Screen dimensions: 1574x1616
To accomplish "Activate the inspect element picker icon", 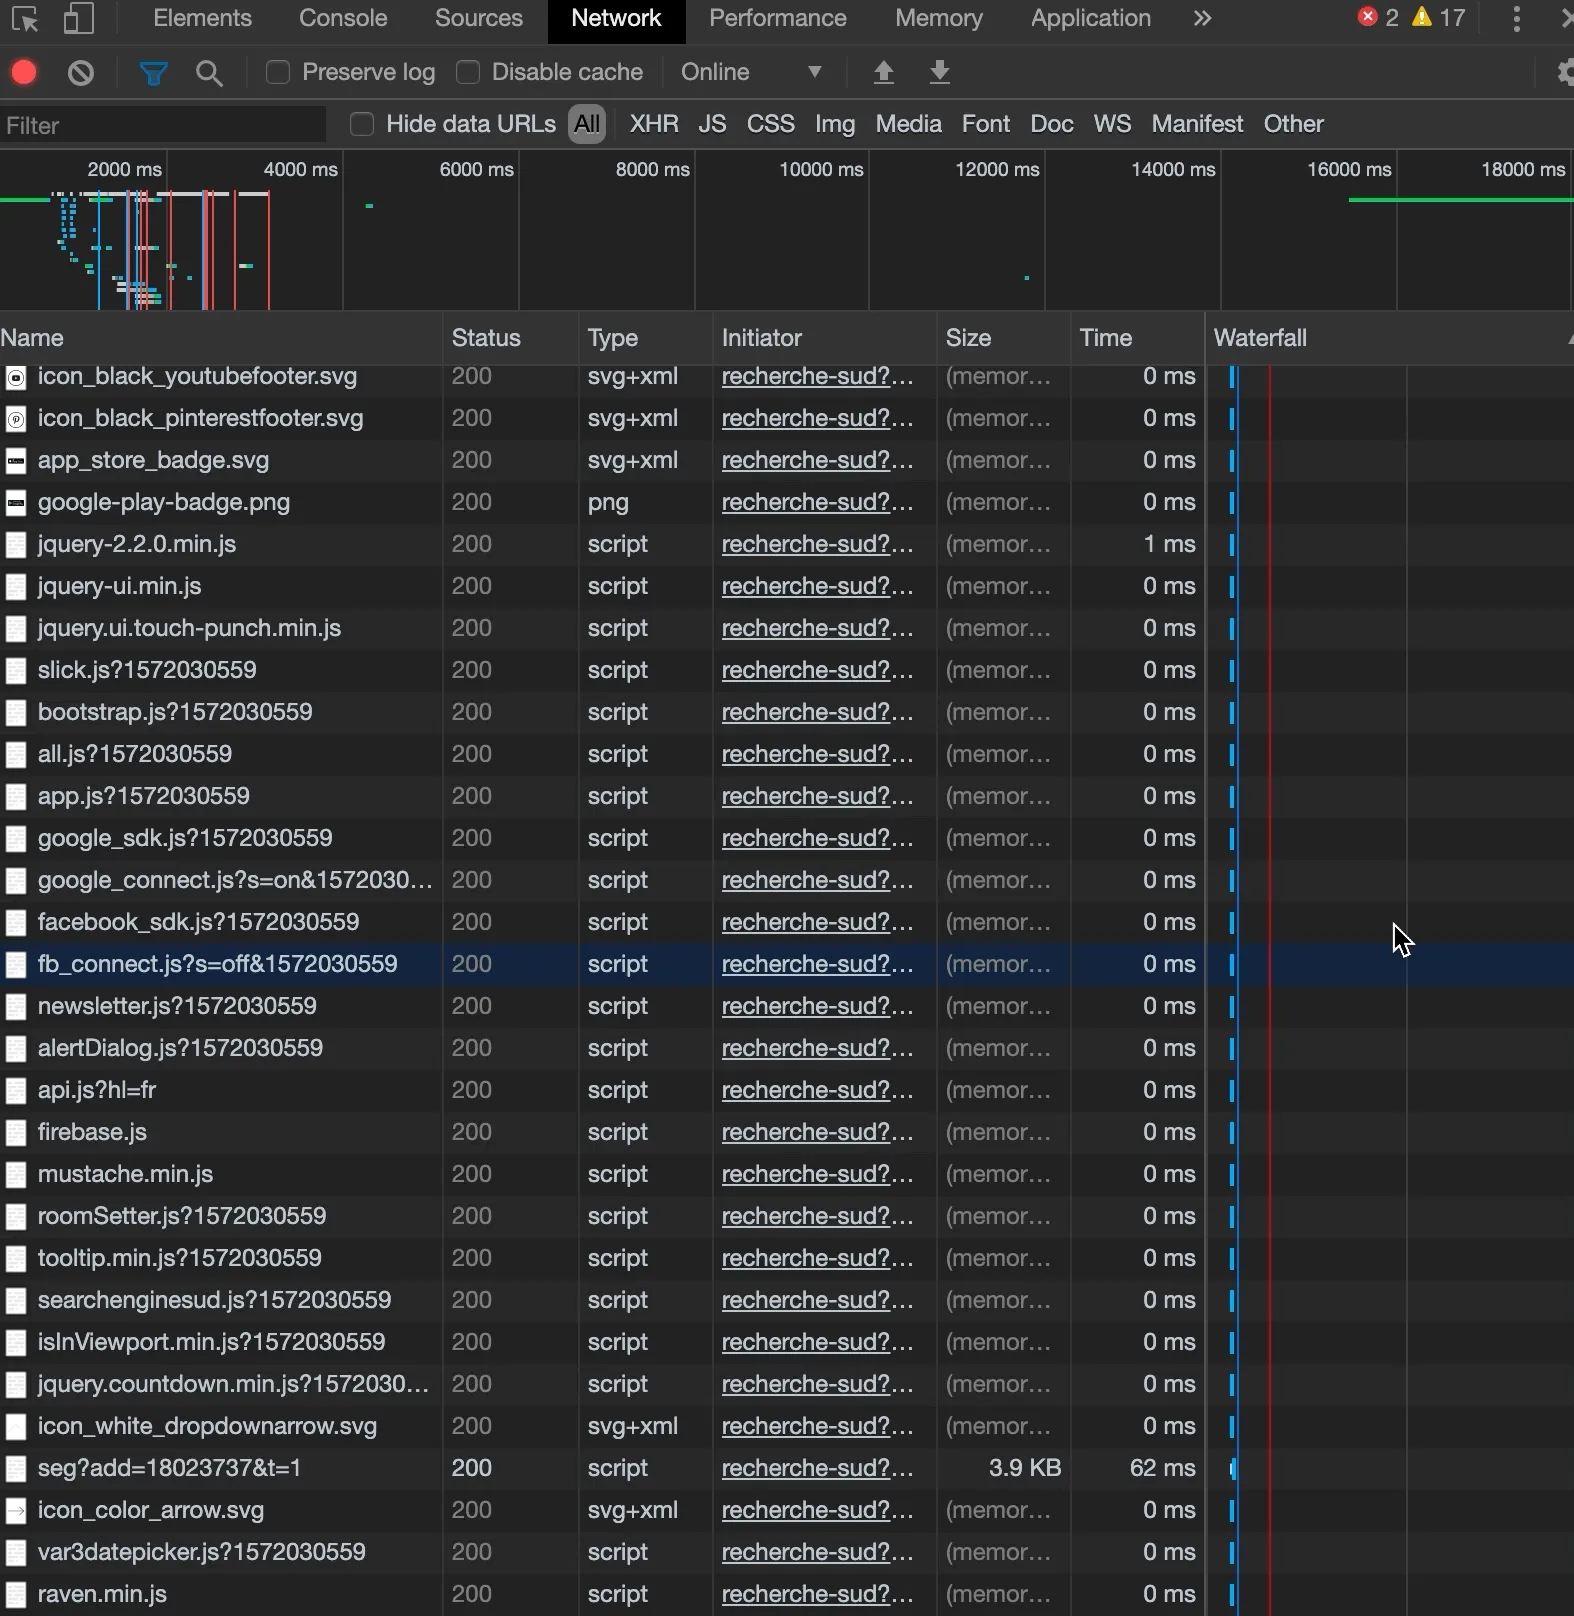I will 24,19.
